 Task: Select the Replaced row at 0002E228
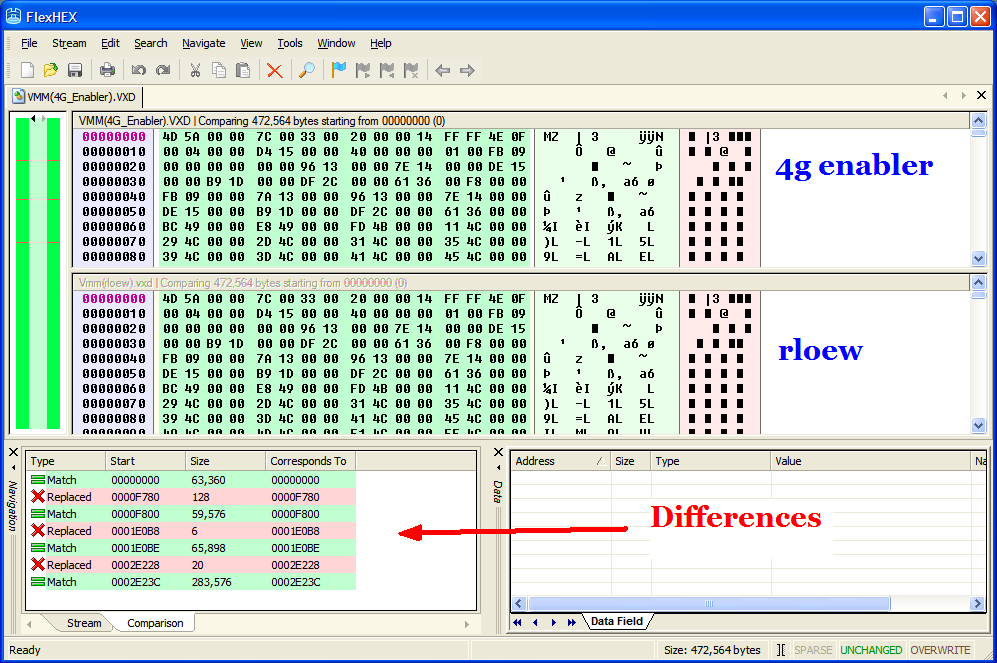pyautogui.click(x=191, y=565)
